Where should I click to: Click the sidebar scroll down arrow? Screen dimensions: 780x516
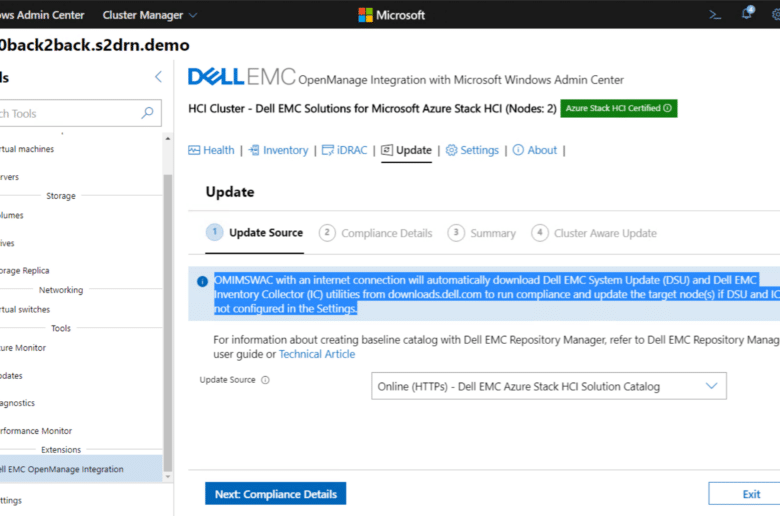[168, 476]
